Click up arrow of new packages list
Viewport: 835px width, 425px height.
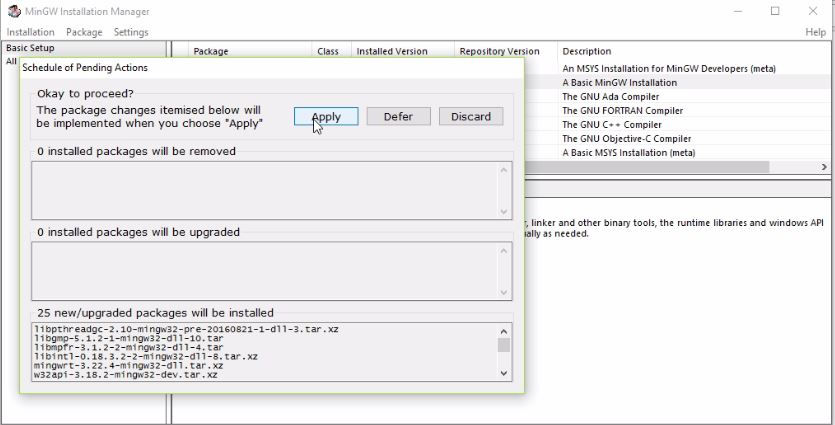(504, 331)
